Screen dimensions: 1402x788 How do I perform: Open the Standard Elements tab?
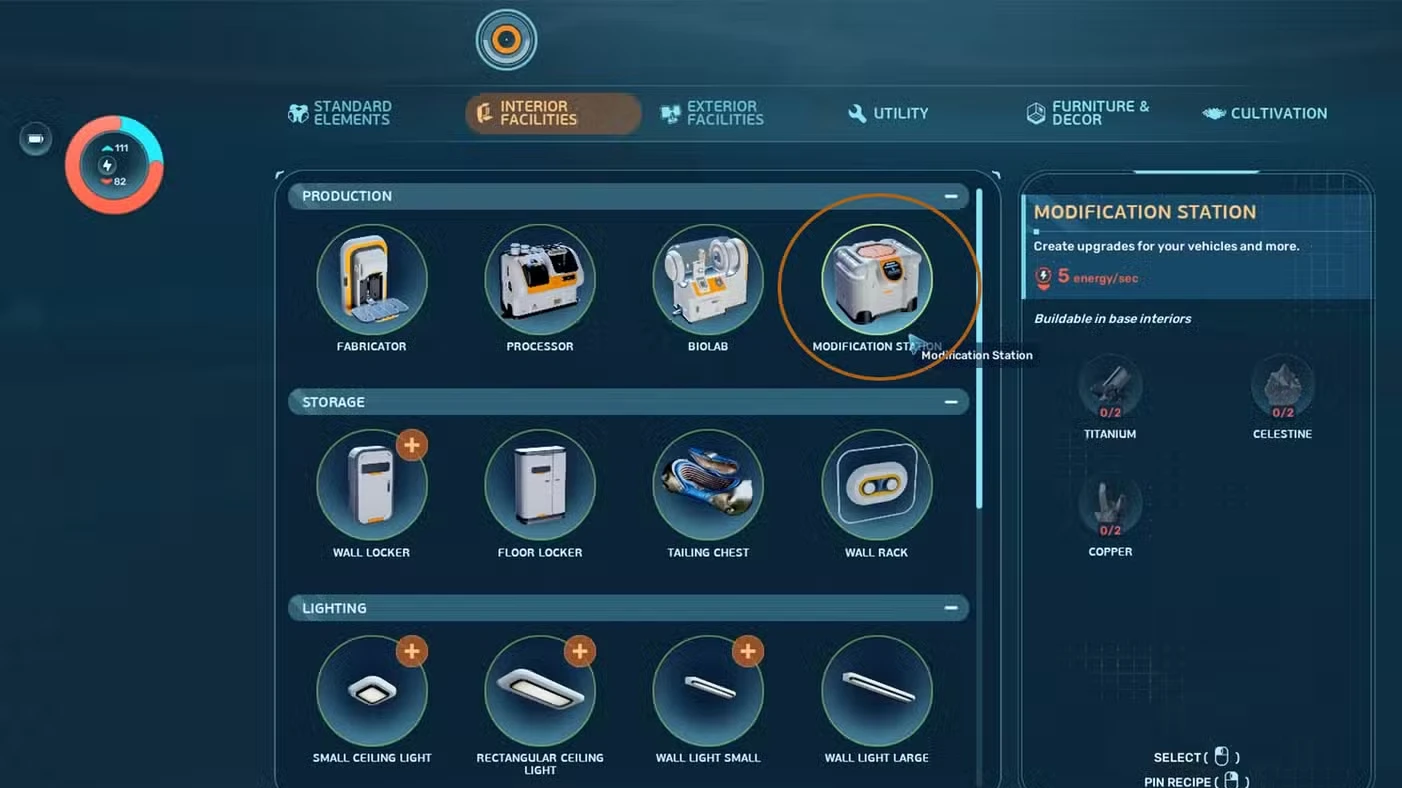340,113
